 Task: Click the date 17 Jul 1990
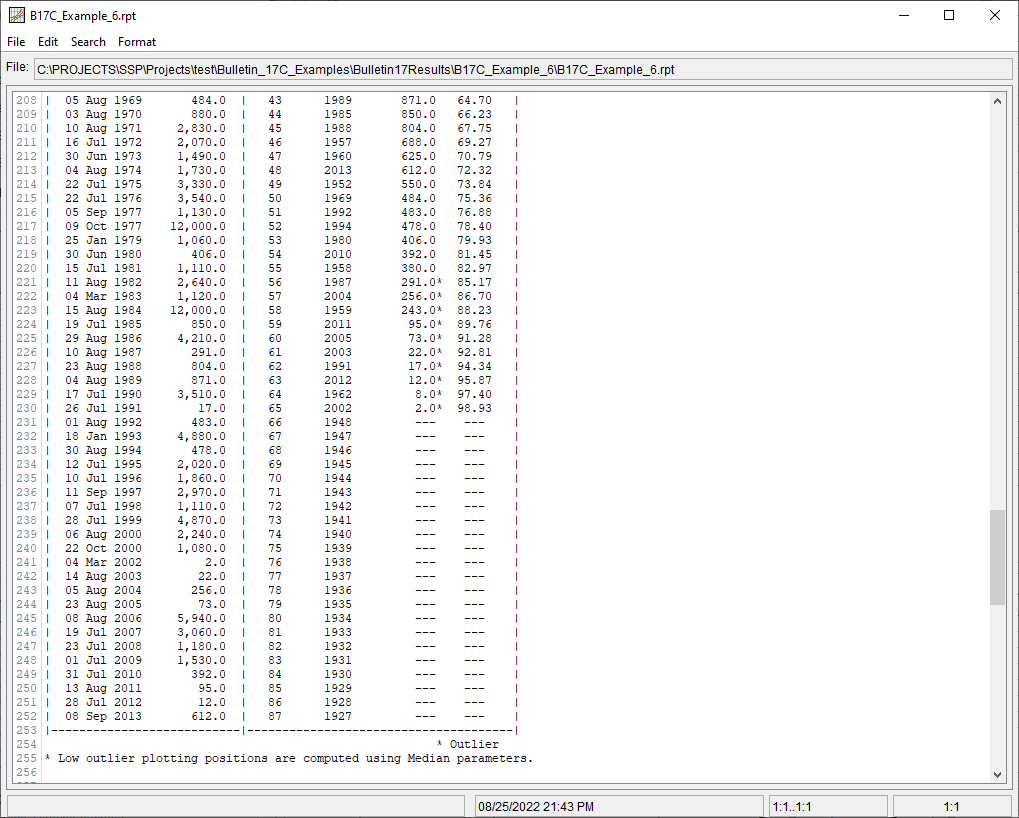(103, 394)
